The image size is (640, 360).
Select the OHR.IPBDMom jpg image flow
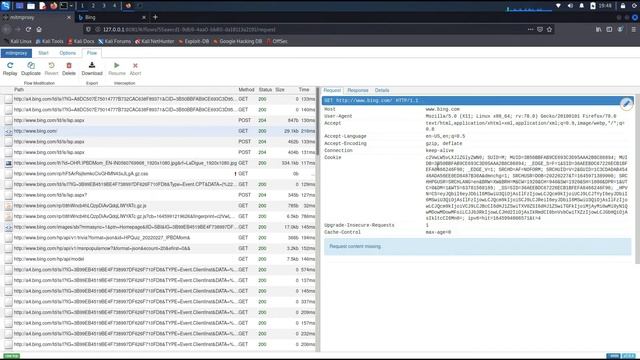(159, 163)
